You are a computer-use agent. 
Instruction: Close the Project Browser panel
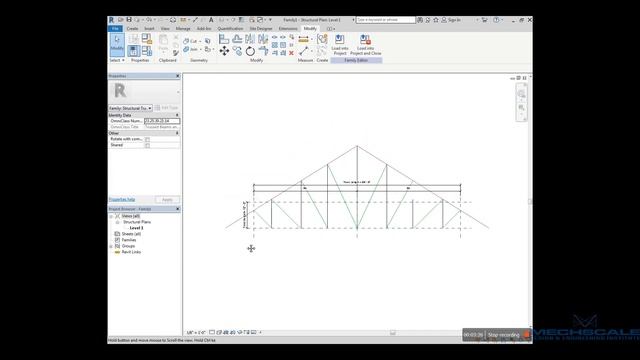pos(178,209)
